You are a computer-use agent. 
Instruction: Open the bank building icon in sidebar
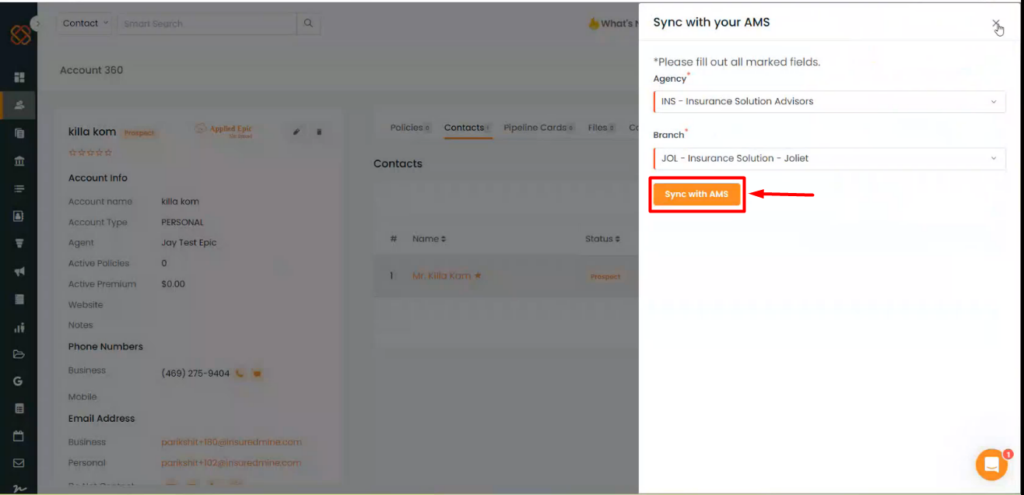pyautogui.click(x=19, y=161)
